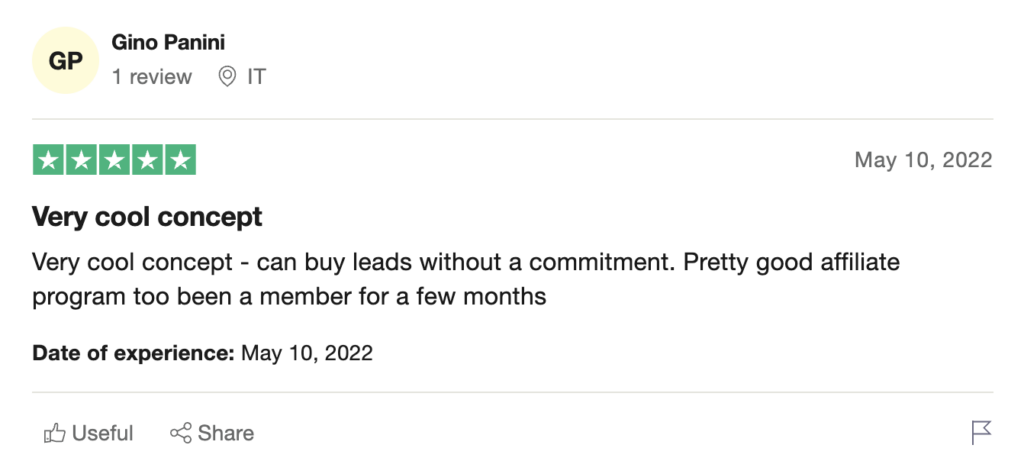Click the thumbs-up Useful icon
This screenshot has width=1024, height=461.
pyautogui.click(x=55, y=433)
